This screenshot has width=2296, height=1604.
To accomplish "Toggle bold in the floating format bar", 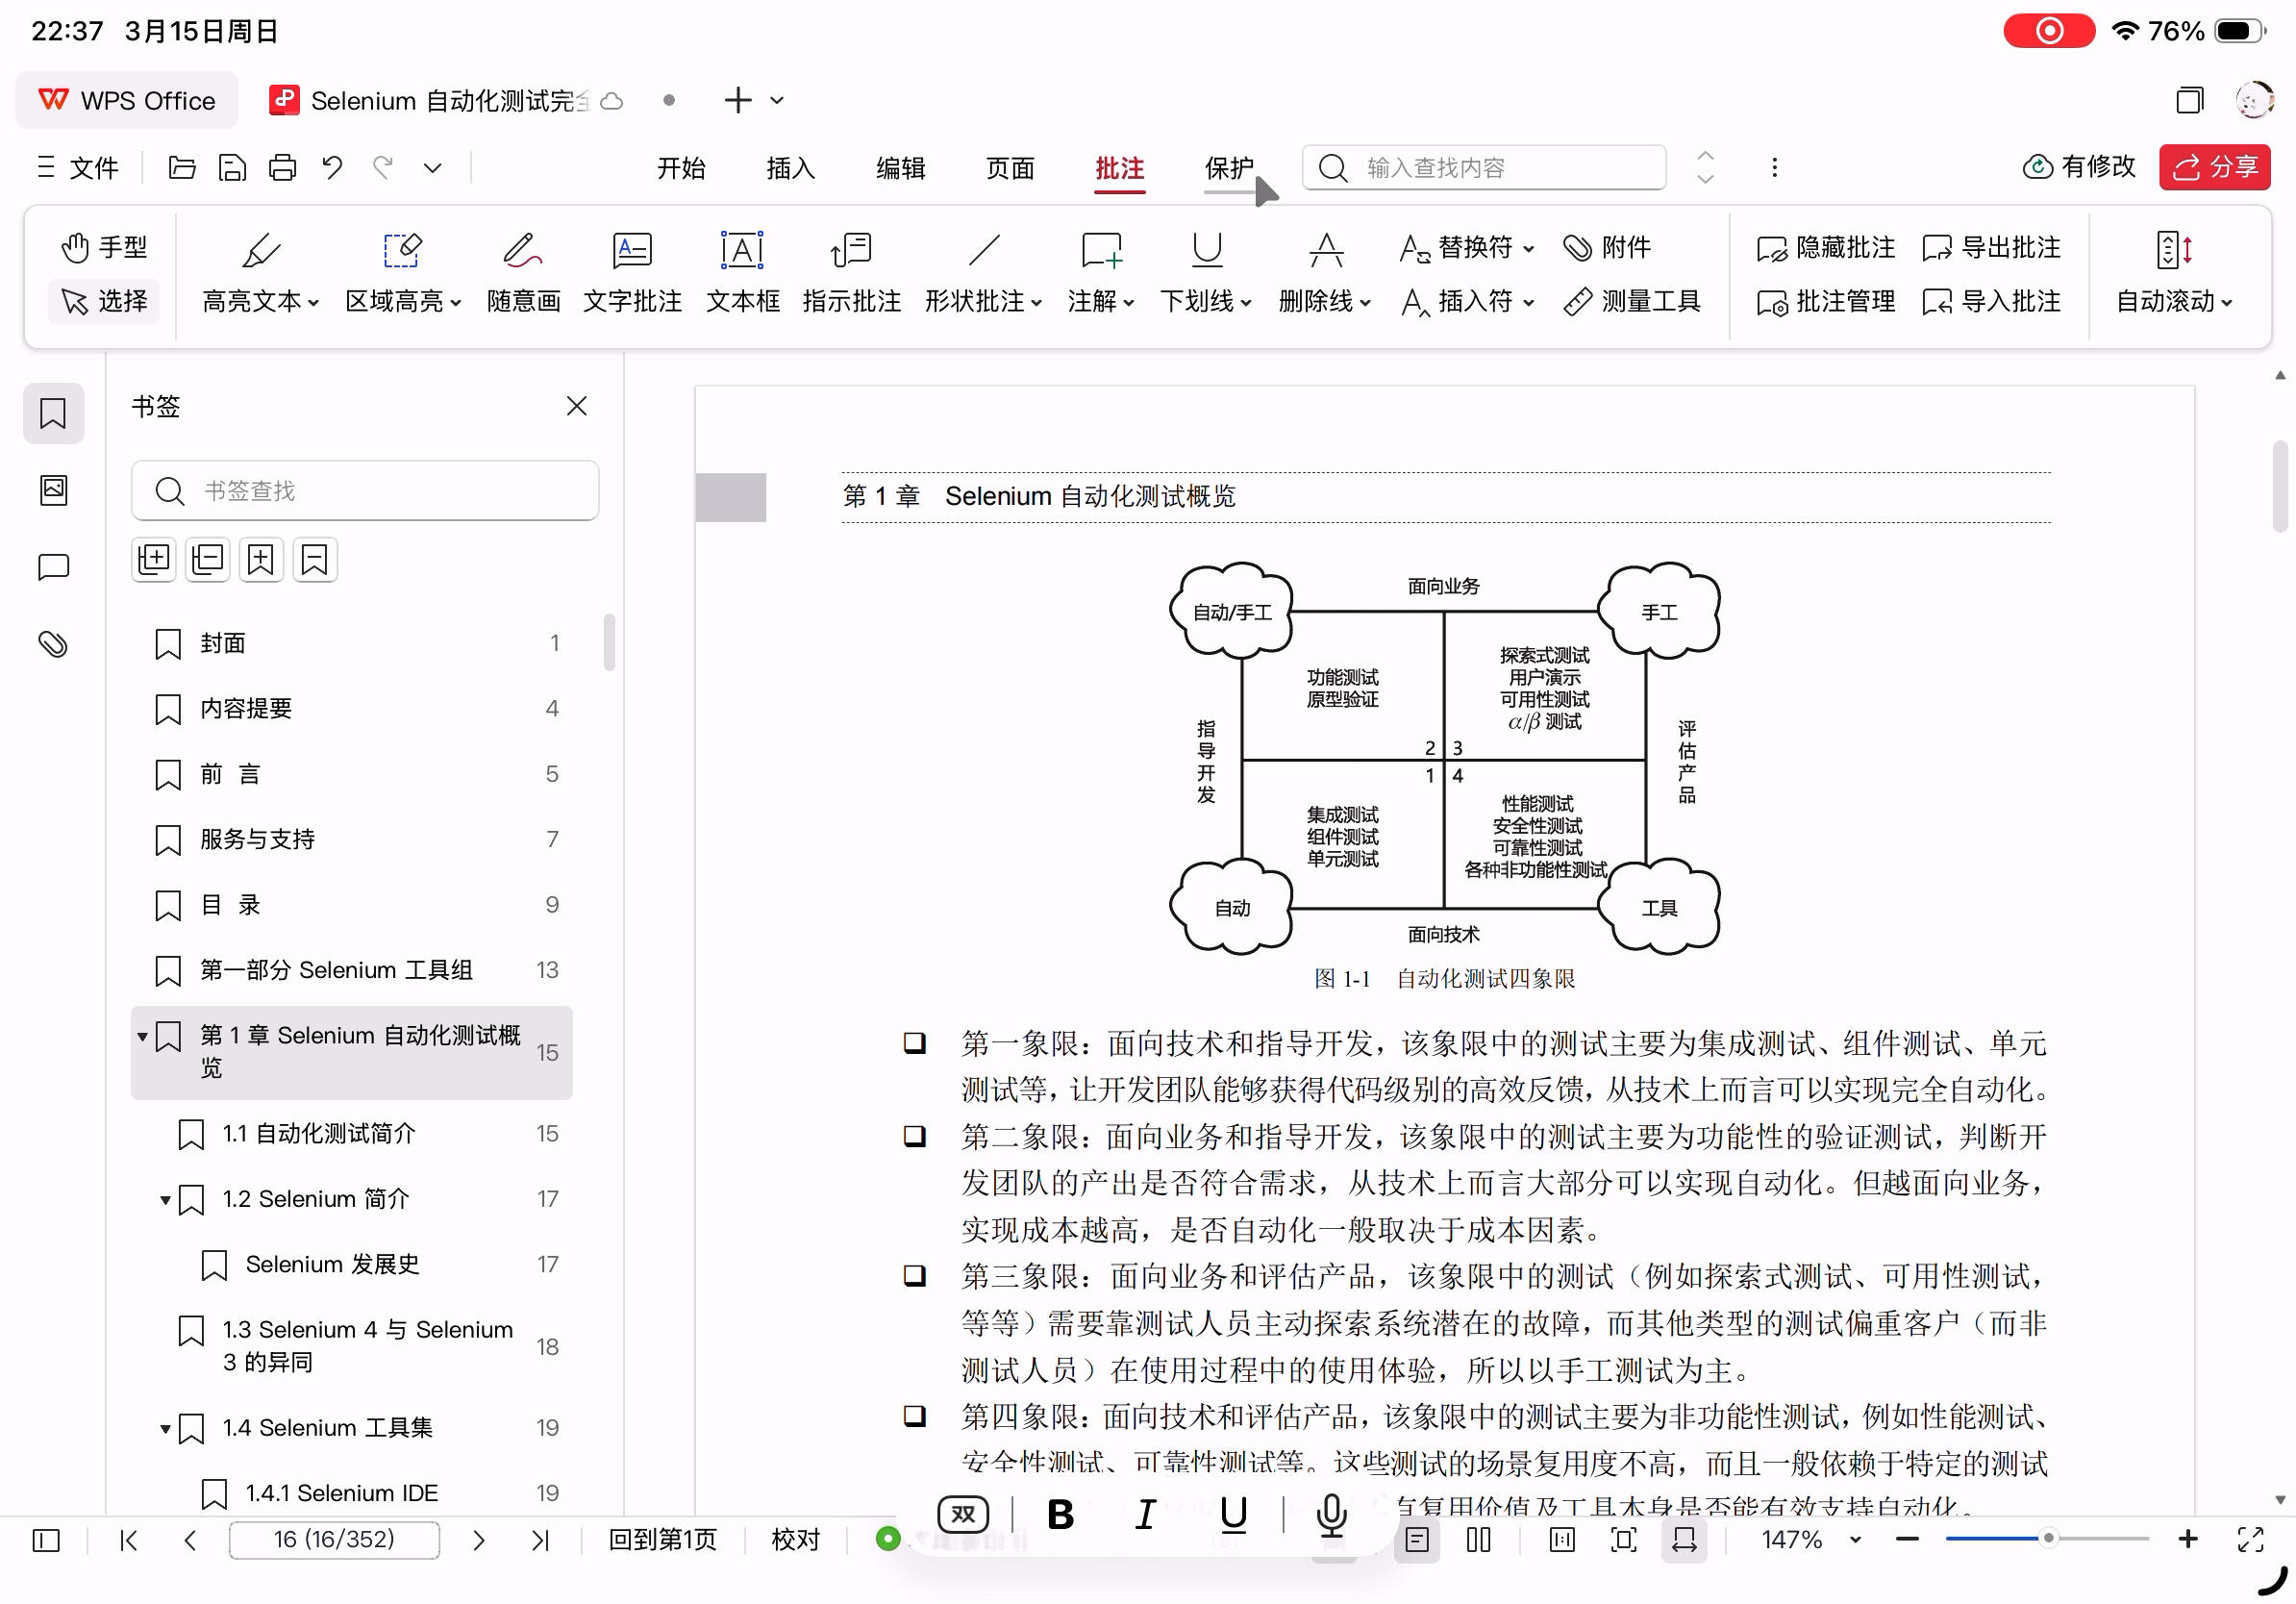I will [x=1060, y=1515].
